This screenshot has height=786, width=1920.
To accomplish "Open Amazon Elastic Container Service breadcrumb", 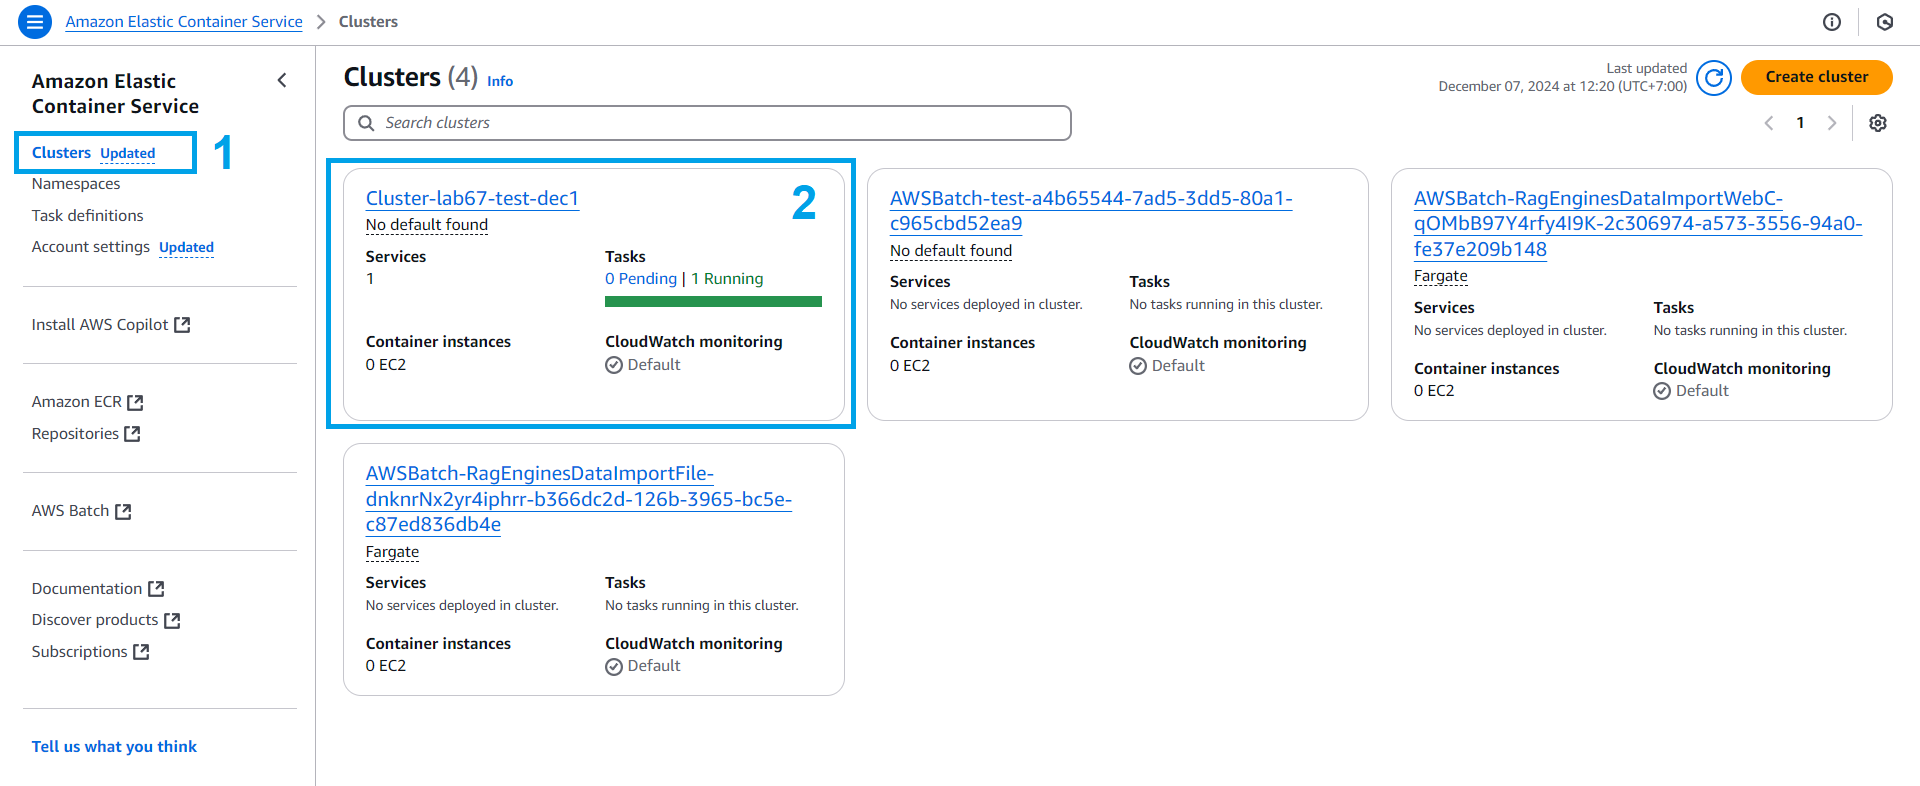I will point(184,22).
